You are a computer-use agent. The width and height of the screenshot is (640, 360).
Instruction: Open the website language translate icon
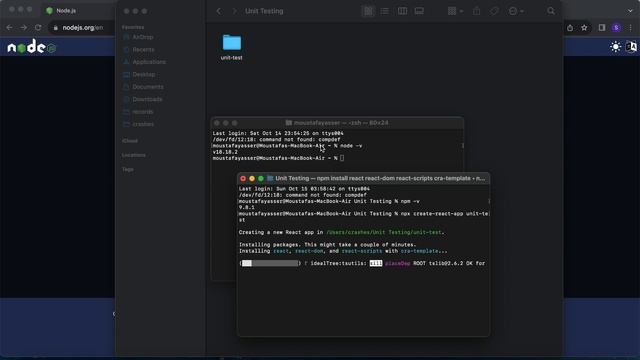[631, 47]
